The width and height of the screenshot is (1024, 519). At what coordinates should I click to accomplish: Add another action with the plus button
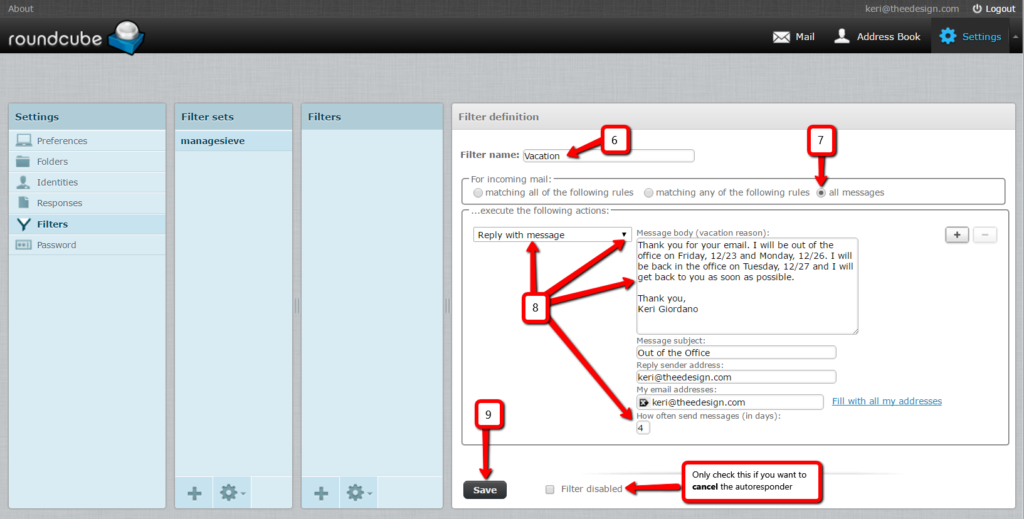(x=956, y=234)
